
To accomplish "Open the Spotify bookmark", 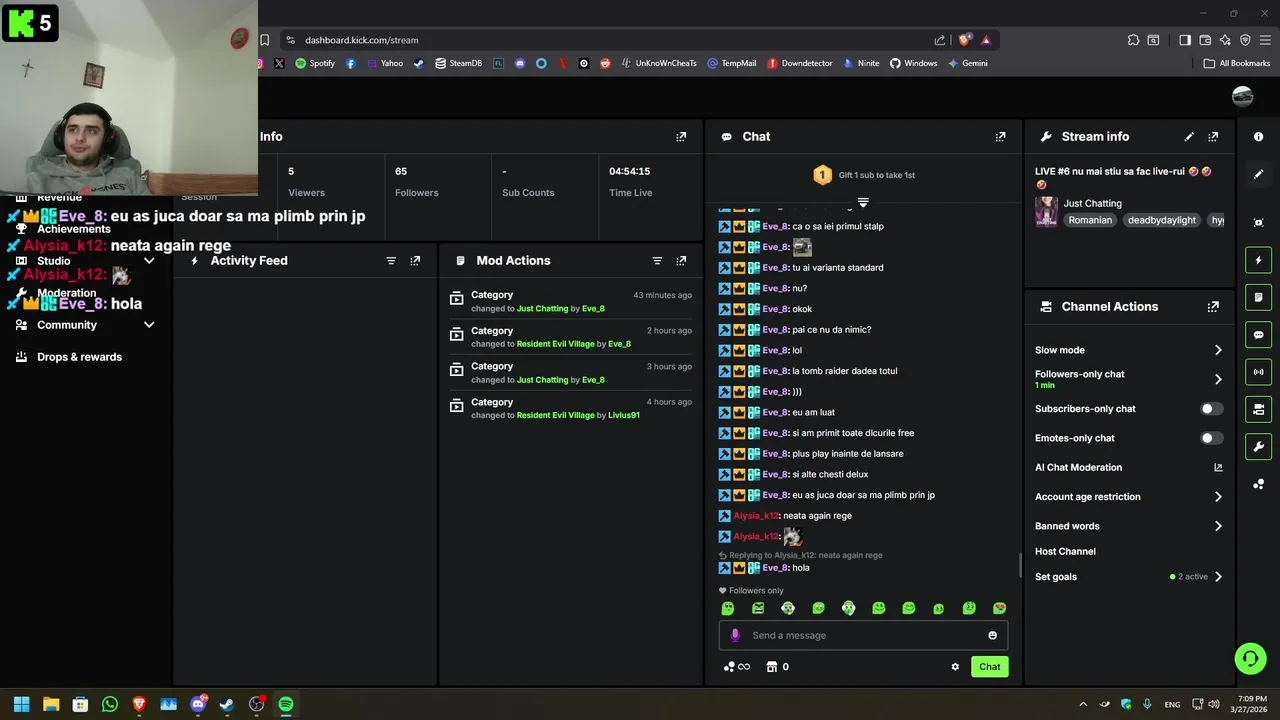I will [x=315, y=63].
